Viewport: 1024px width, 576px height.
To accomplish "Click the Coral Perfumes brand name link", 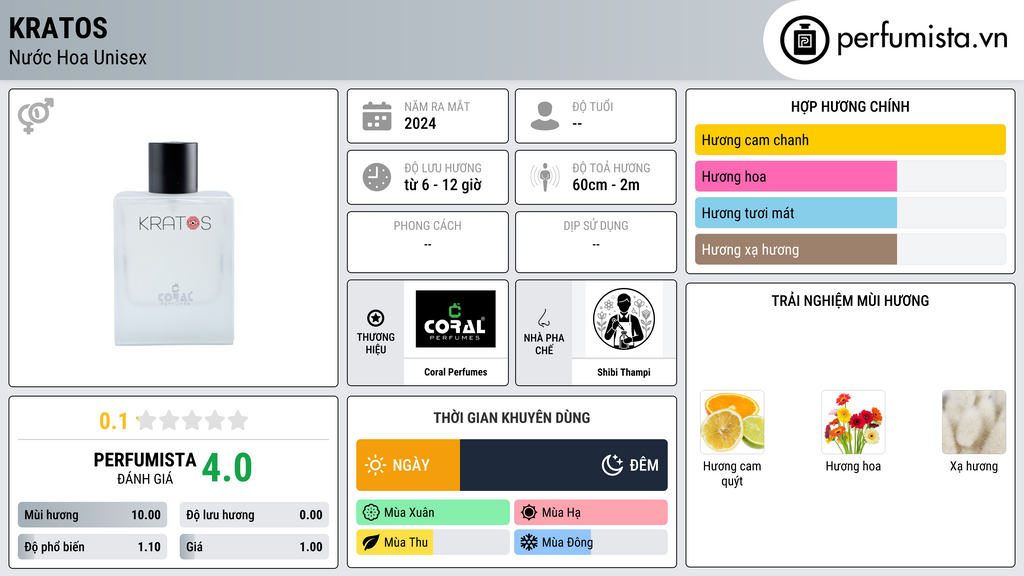I will pyautogui.click(x=455, y=372).
